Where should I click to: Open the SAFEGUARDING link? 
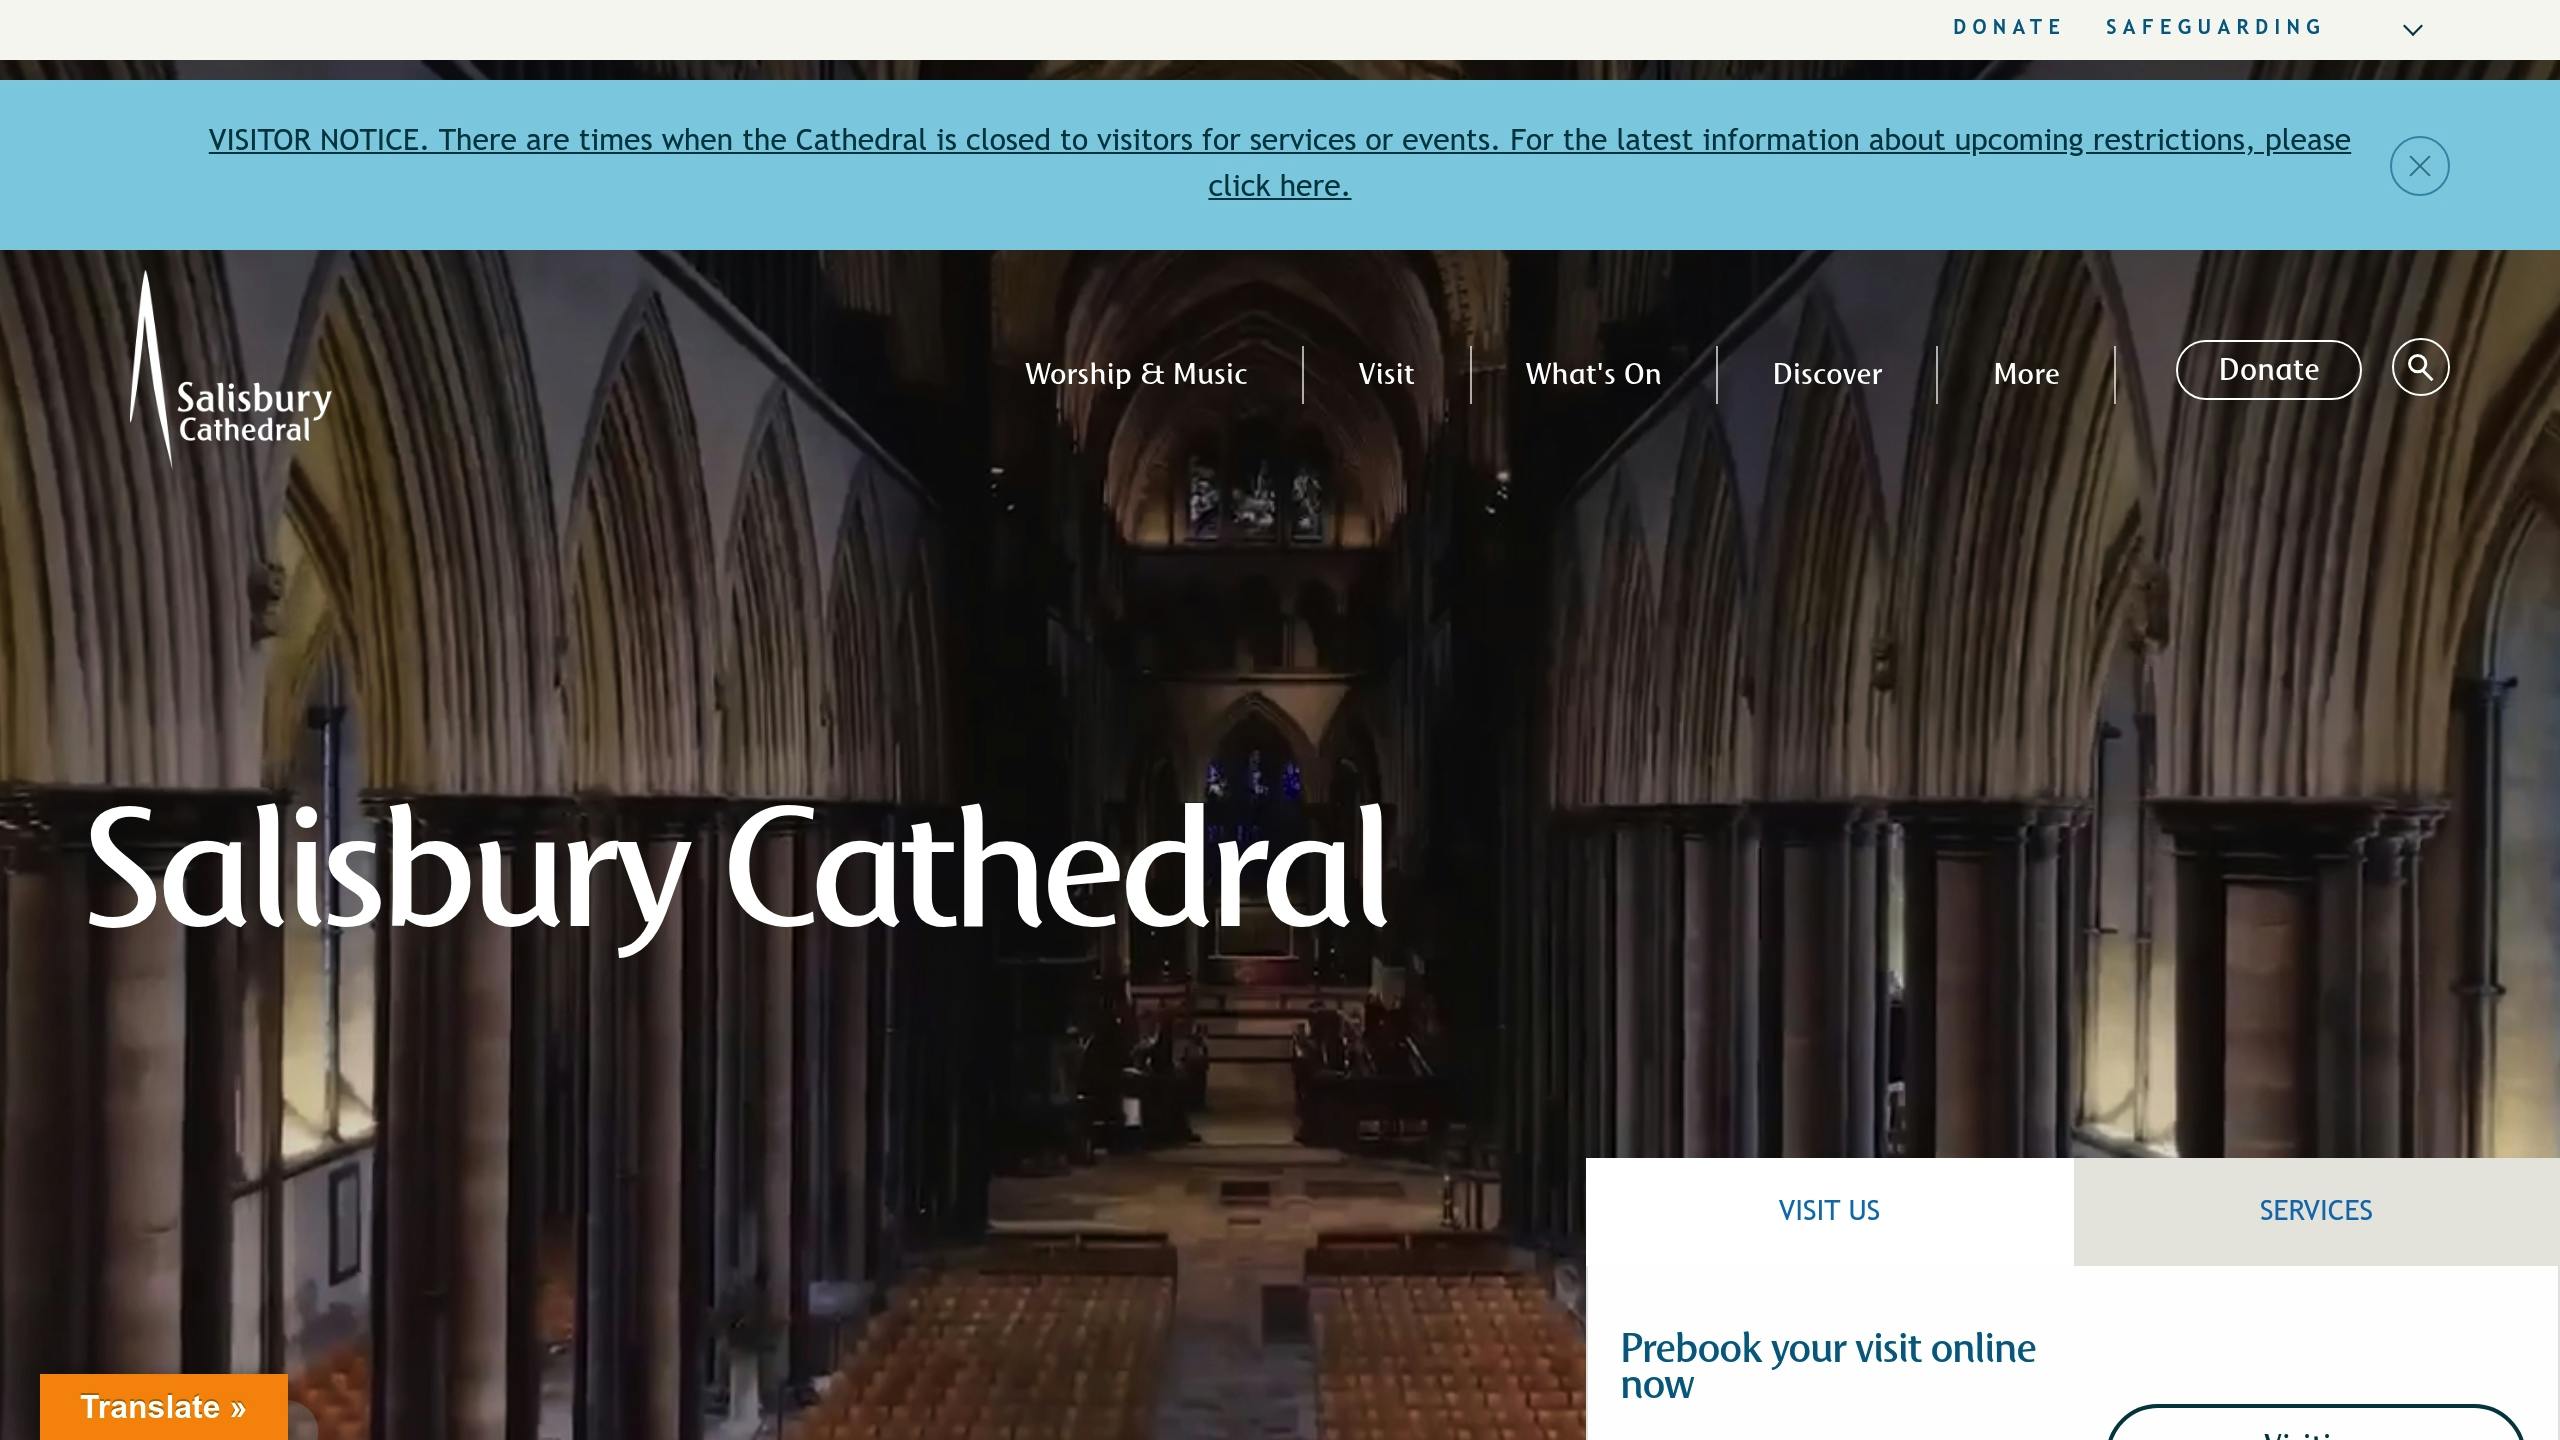click(x=2214, y=28)
